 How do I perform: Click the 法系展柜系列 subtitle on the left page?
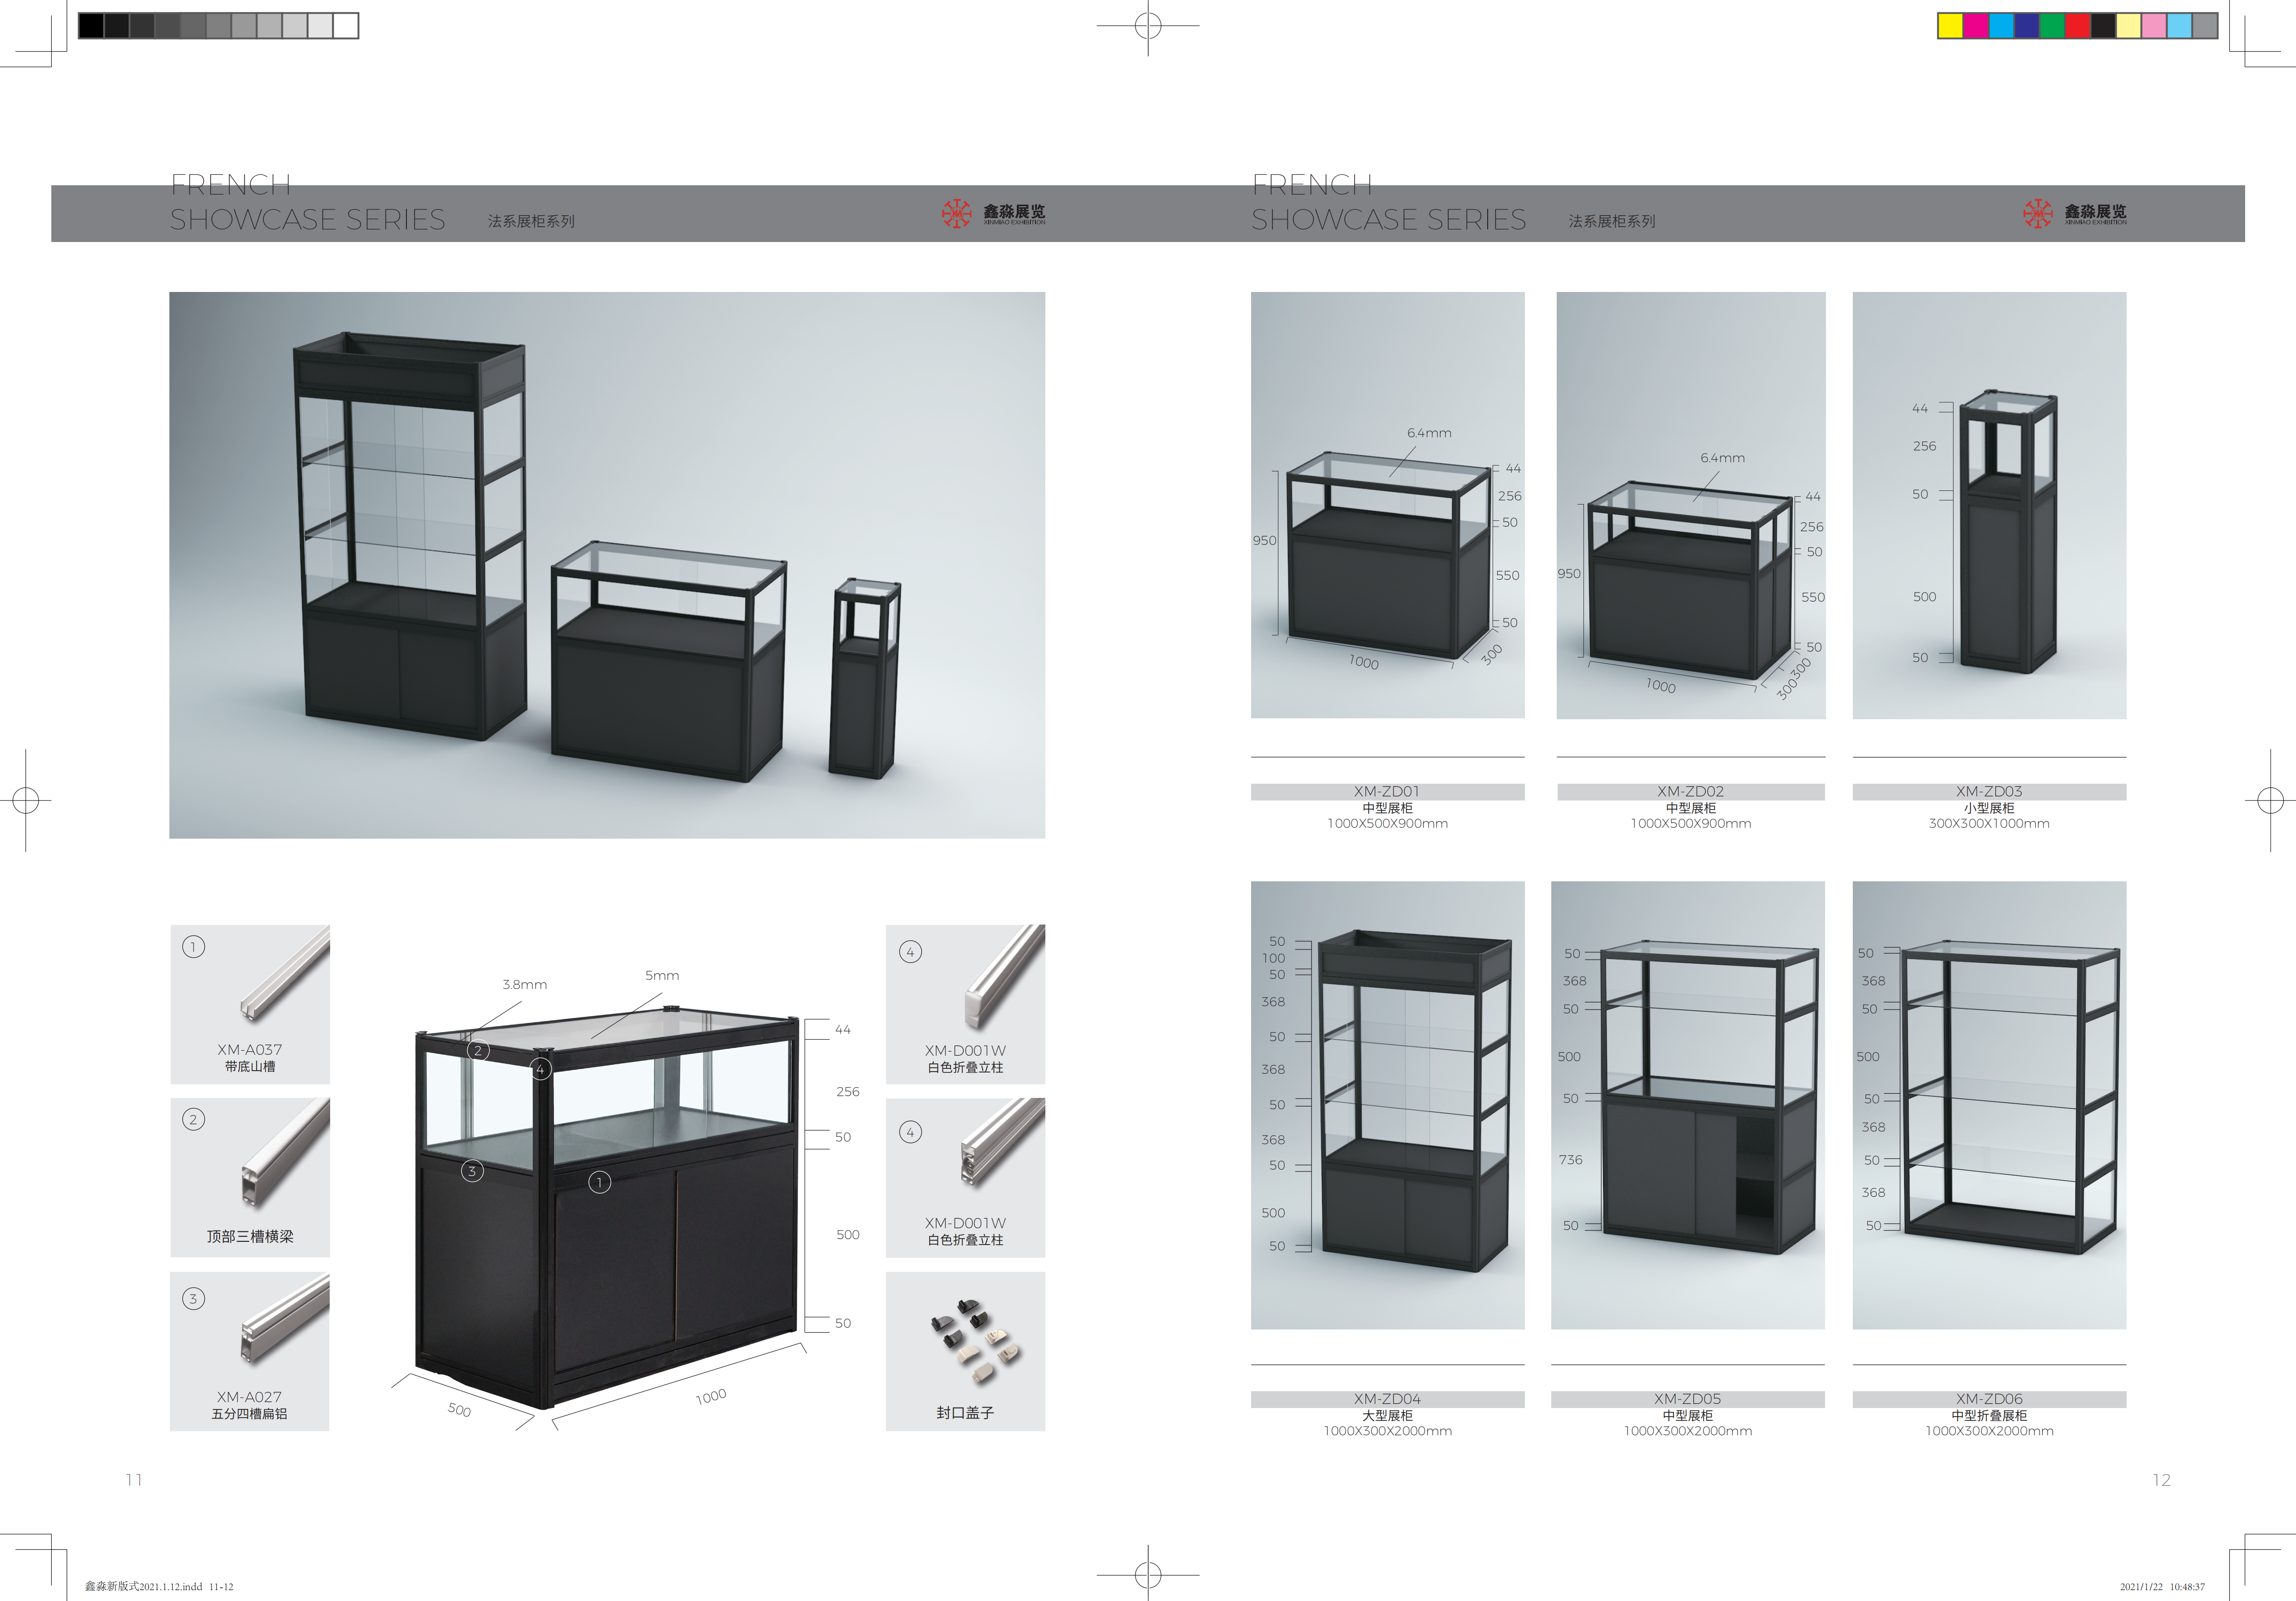[x=531, y=221]
